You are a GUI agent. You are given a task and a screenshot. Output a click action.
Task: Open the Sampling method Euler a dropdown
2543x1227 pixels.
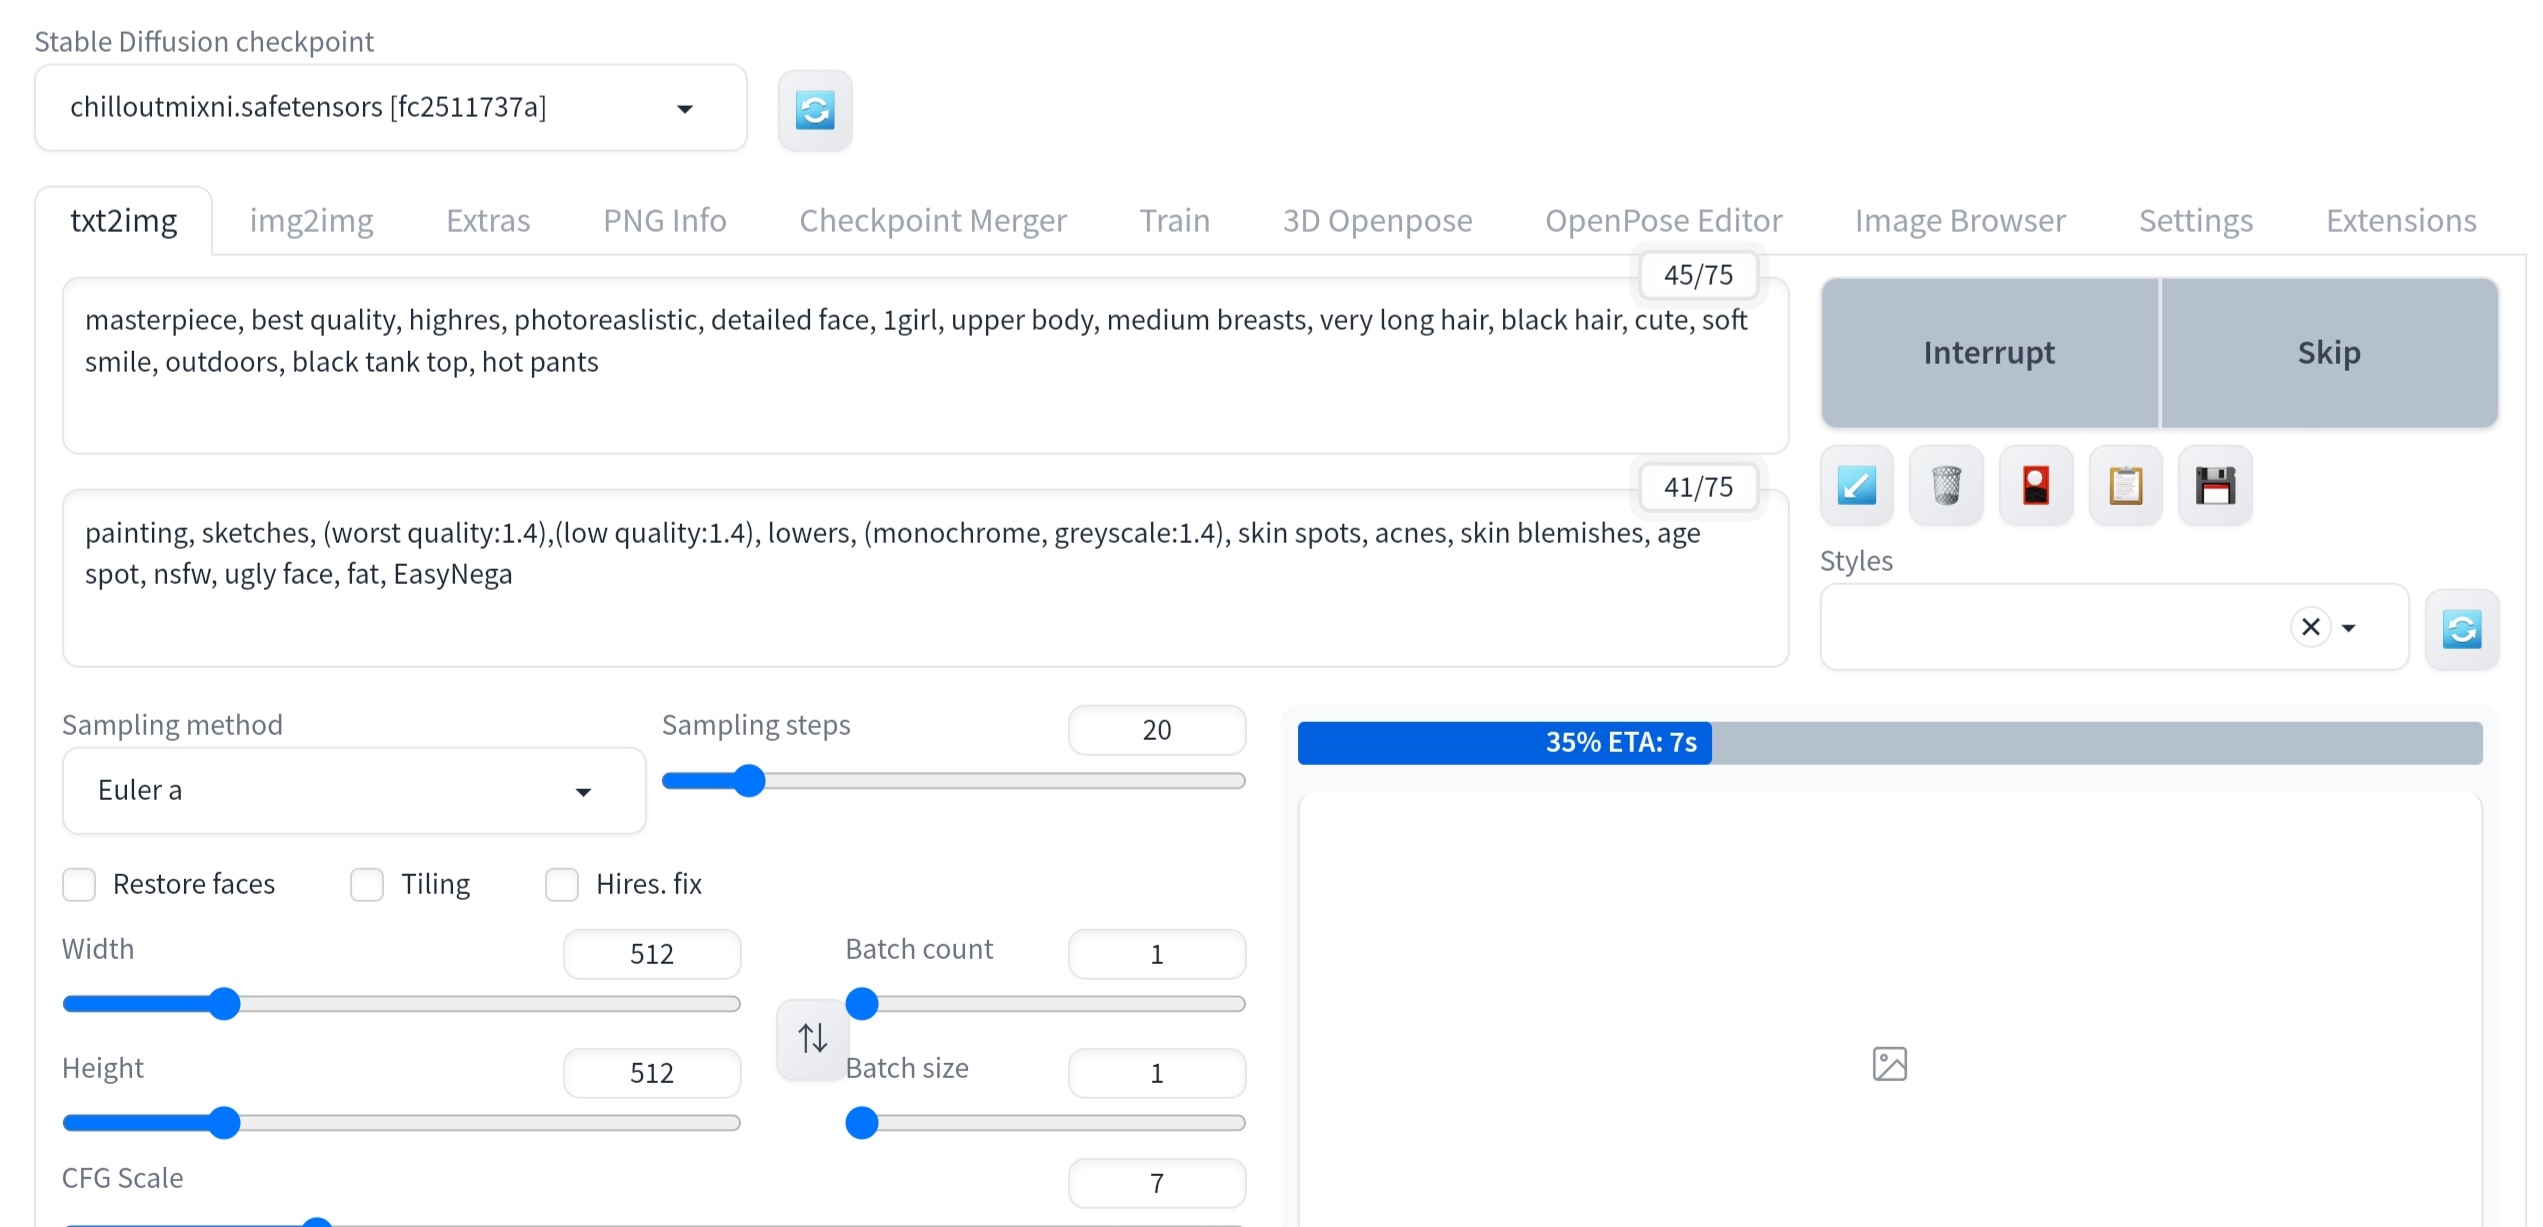click(353, 791)
